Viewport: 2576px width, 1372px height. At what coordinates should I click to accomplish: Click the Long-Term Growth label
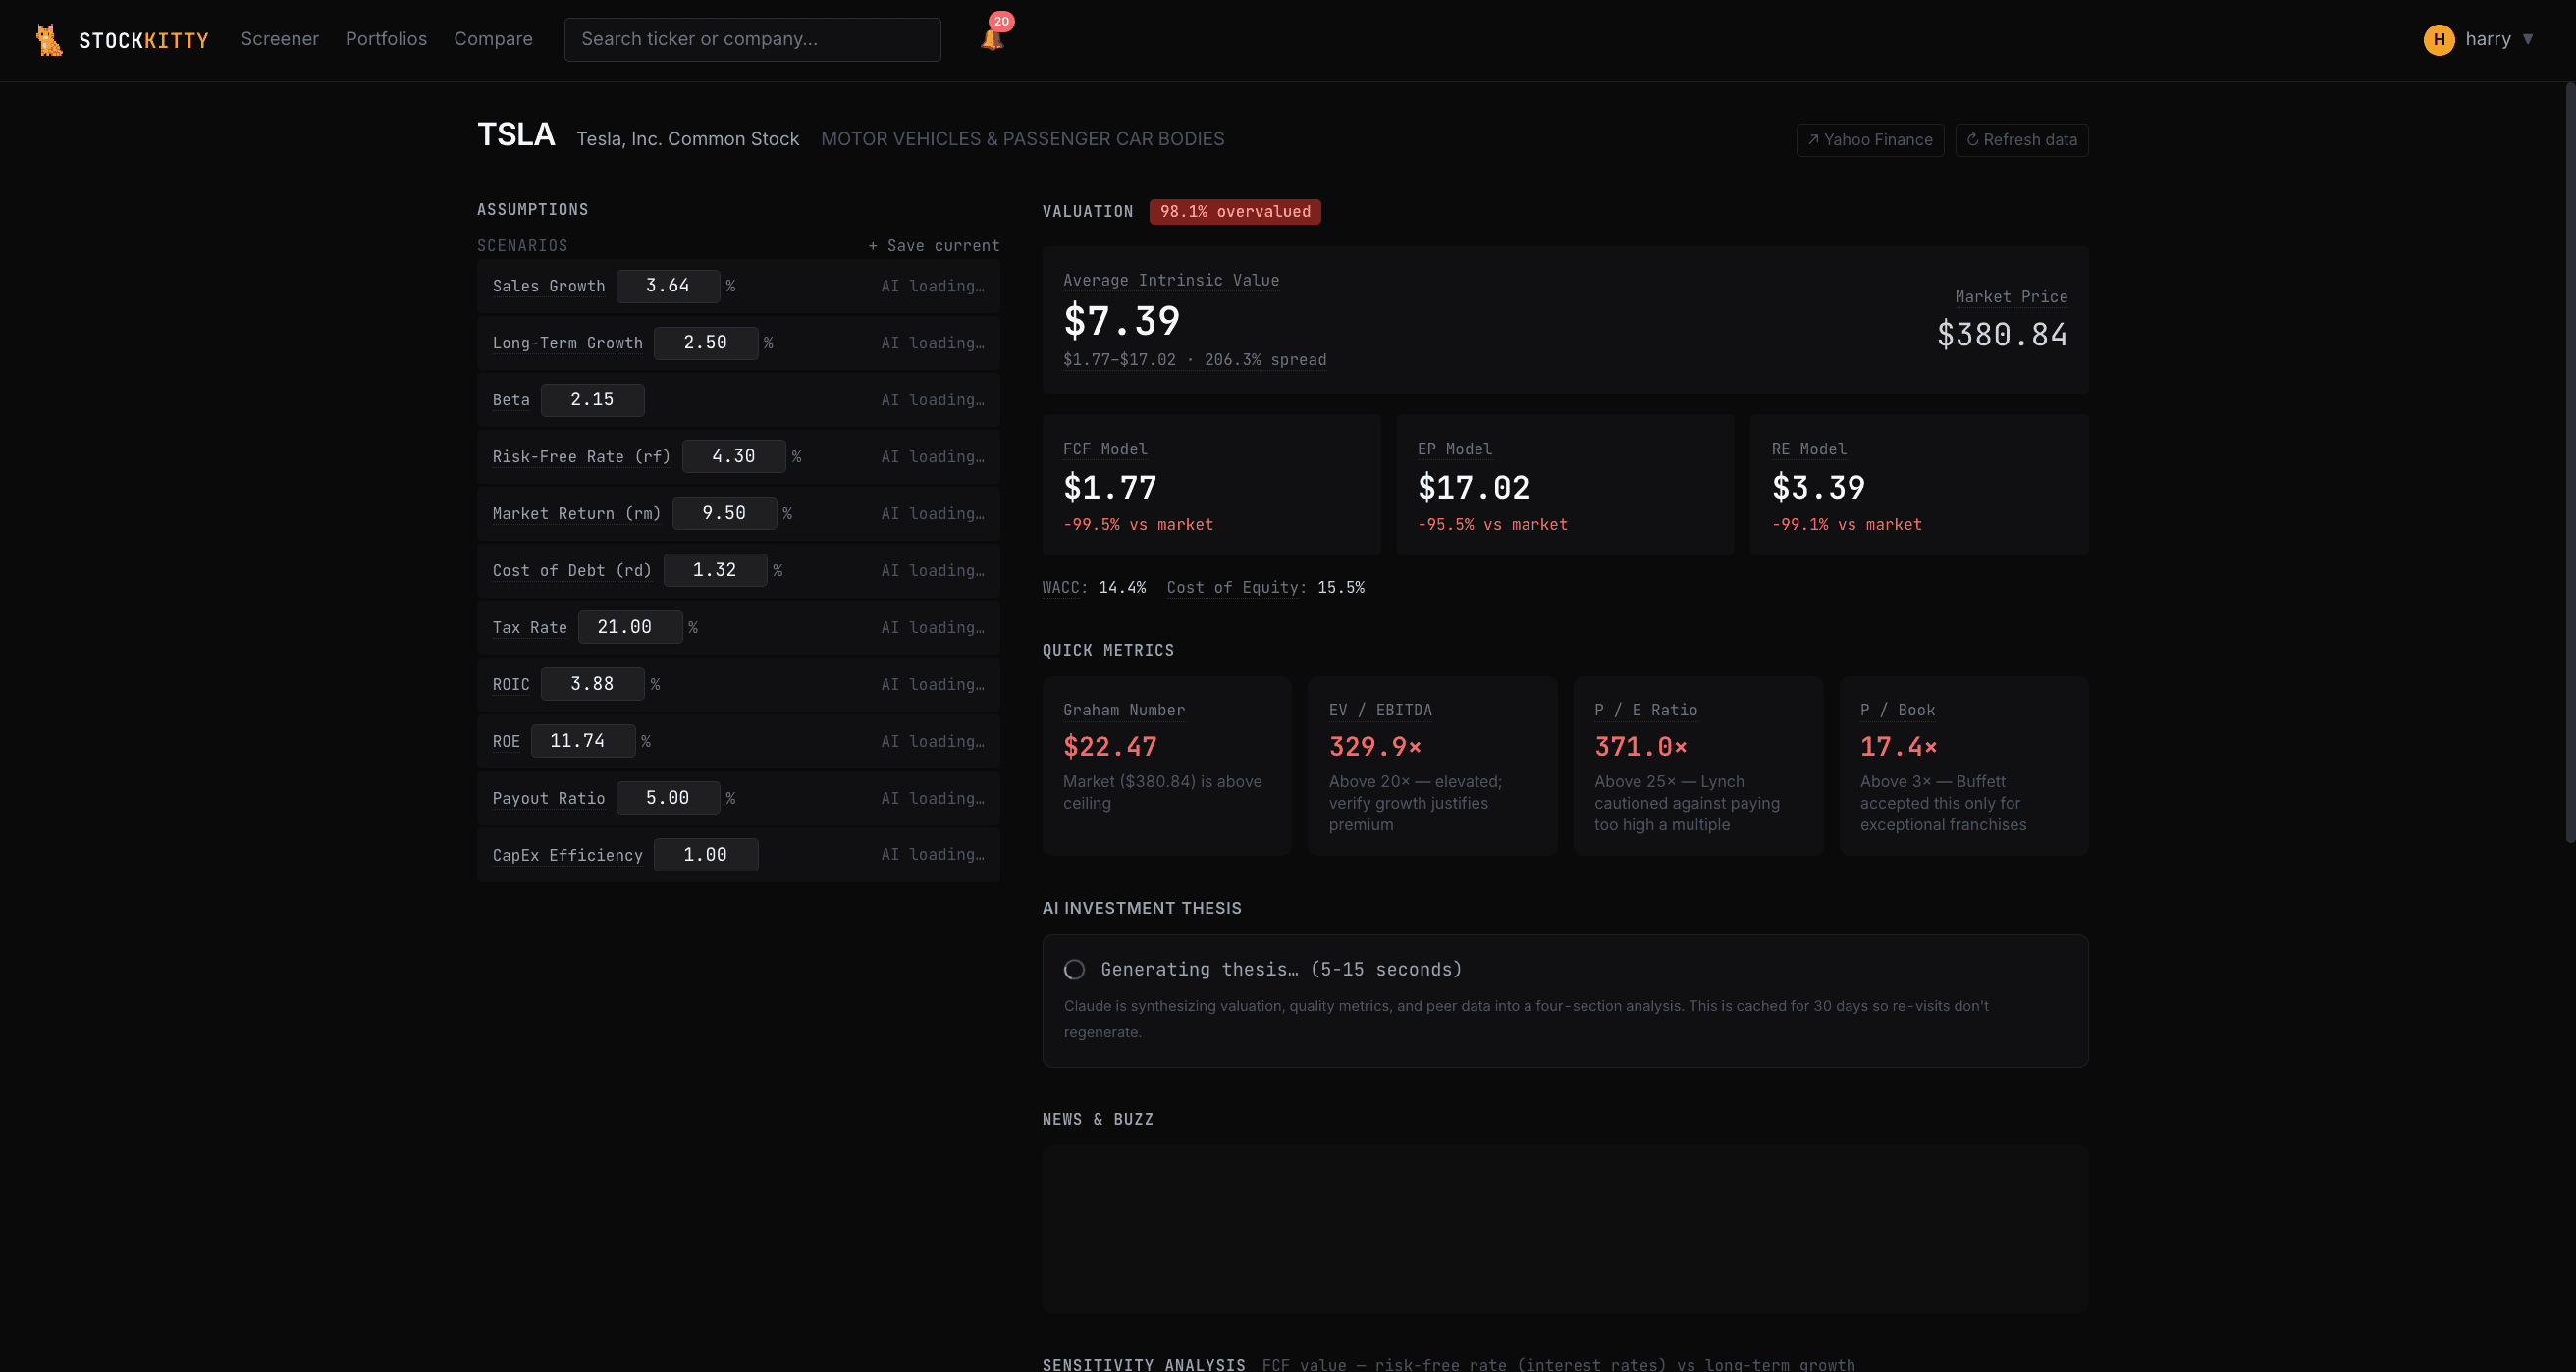point(567,344)
